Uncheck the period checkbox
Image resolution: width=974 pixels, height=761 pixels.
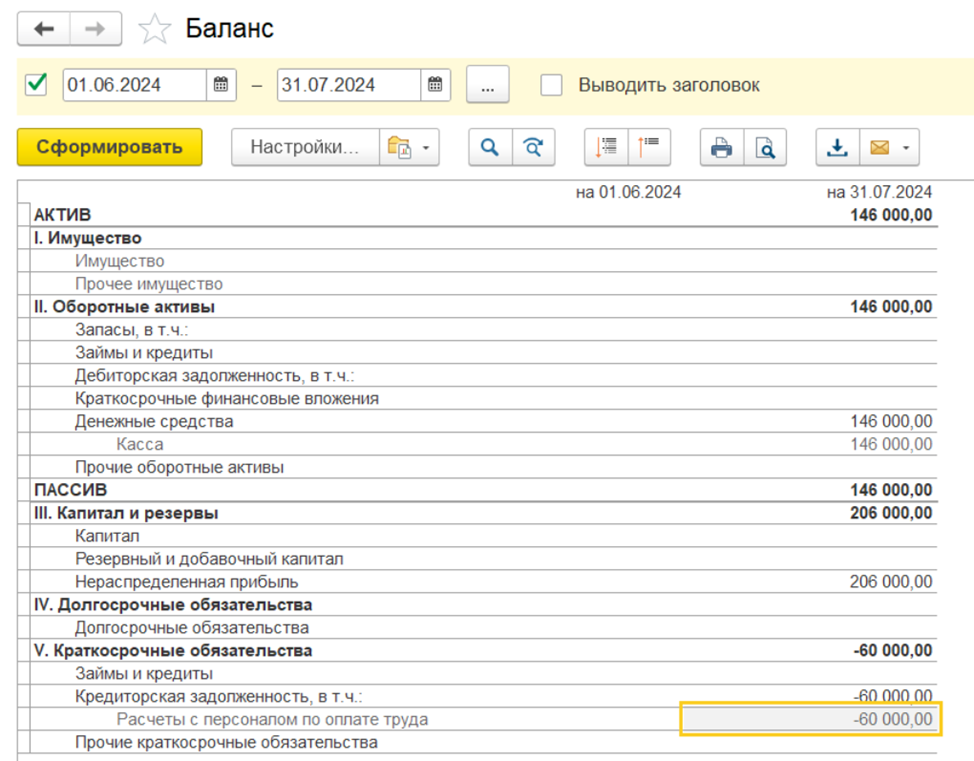tap(37, 85)
